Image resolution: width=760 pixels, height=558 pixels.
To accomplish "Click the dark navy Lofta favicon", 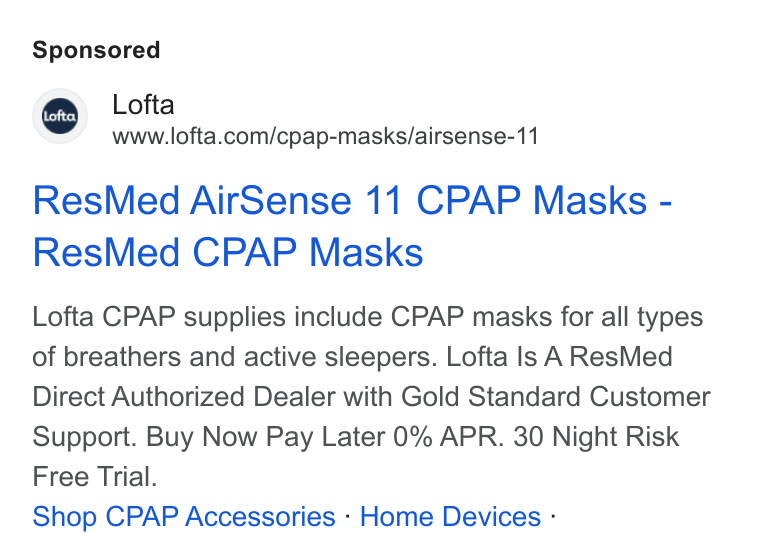I will (x=60, y=116).
